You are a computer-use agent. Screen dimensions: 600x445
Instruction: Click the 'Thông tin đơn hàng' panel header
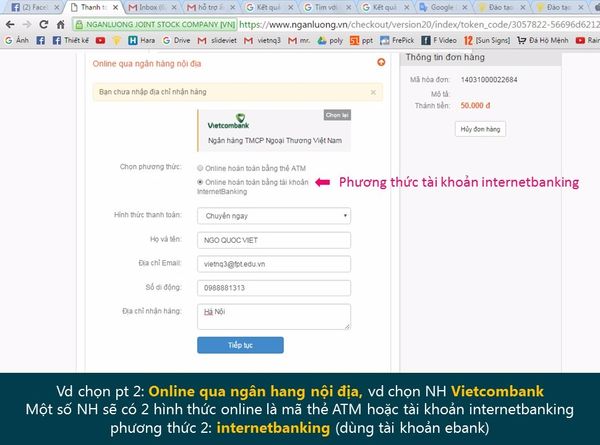point(481,57)
